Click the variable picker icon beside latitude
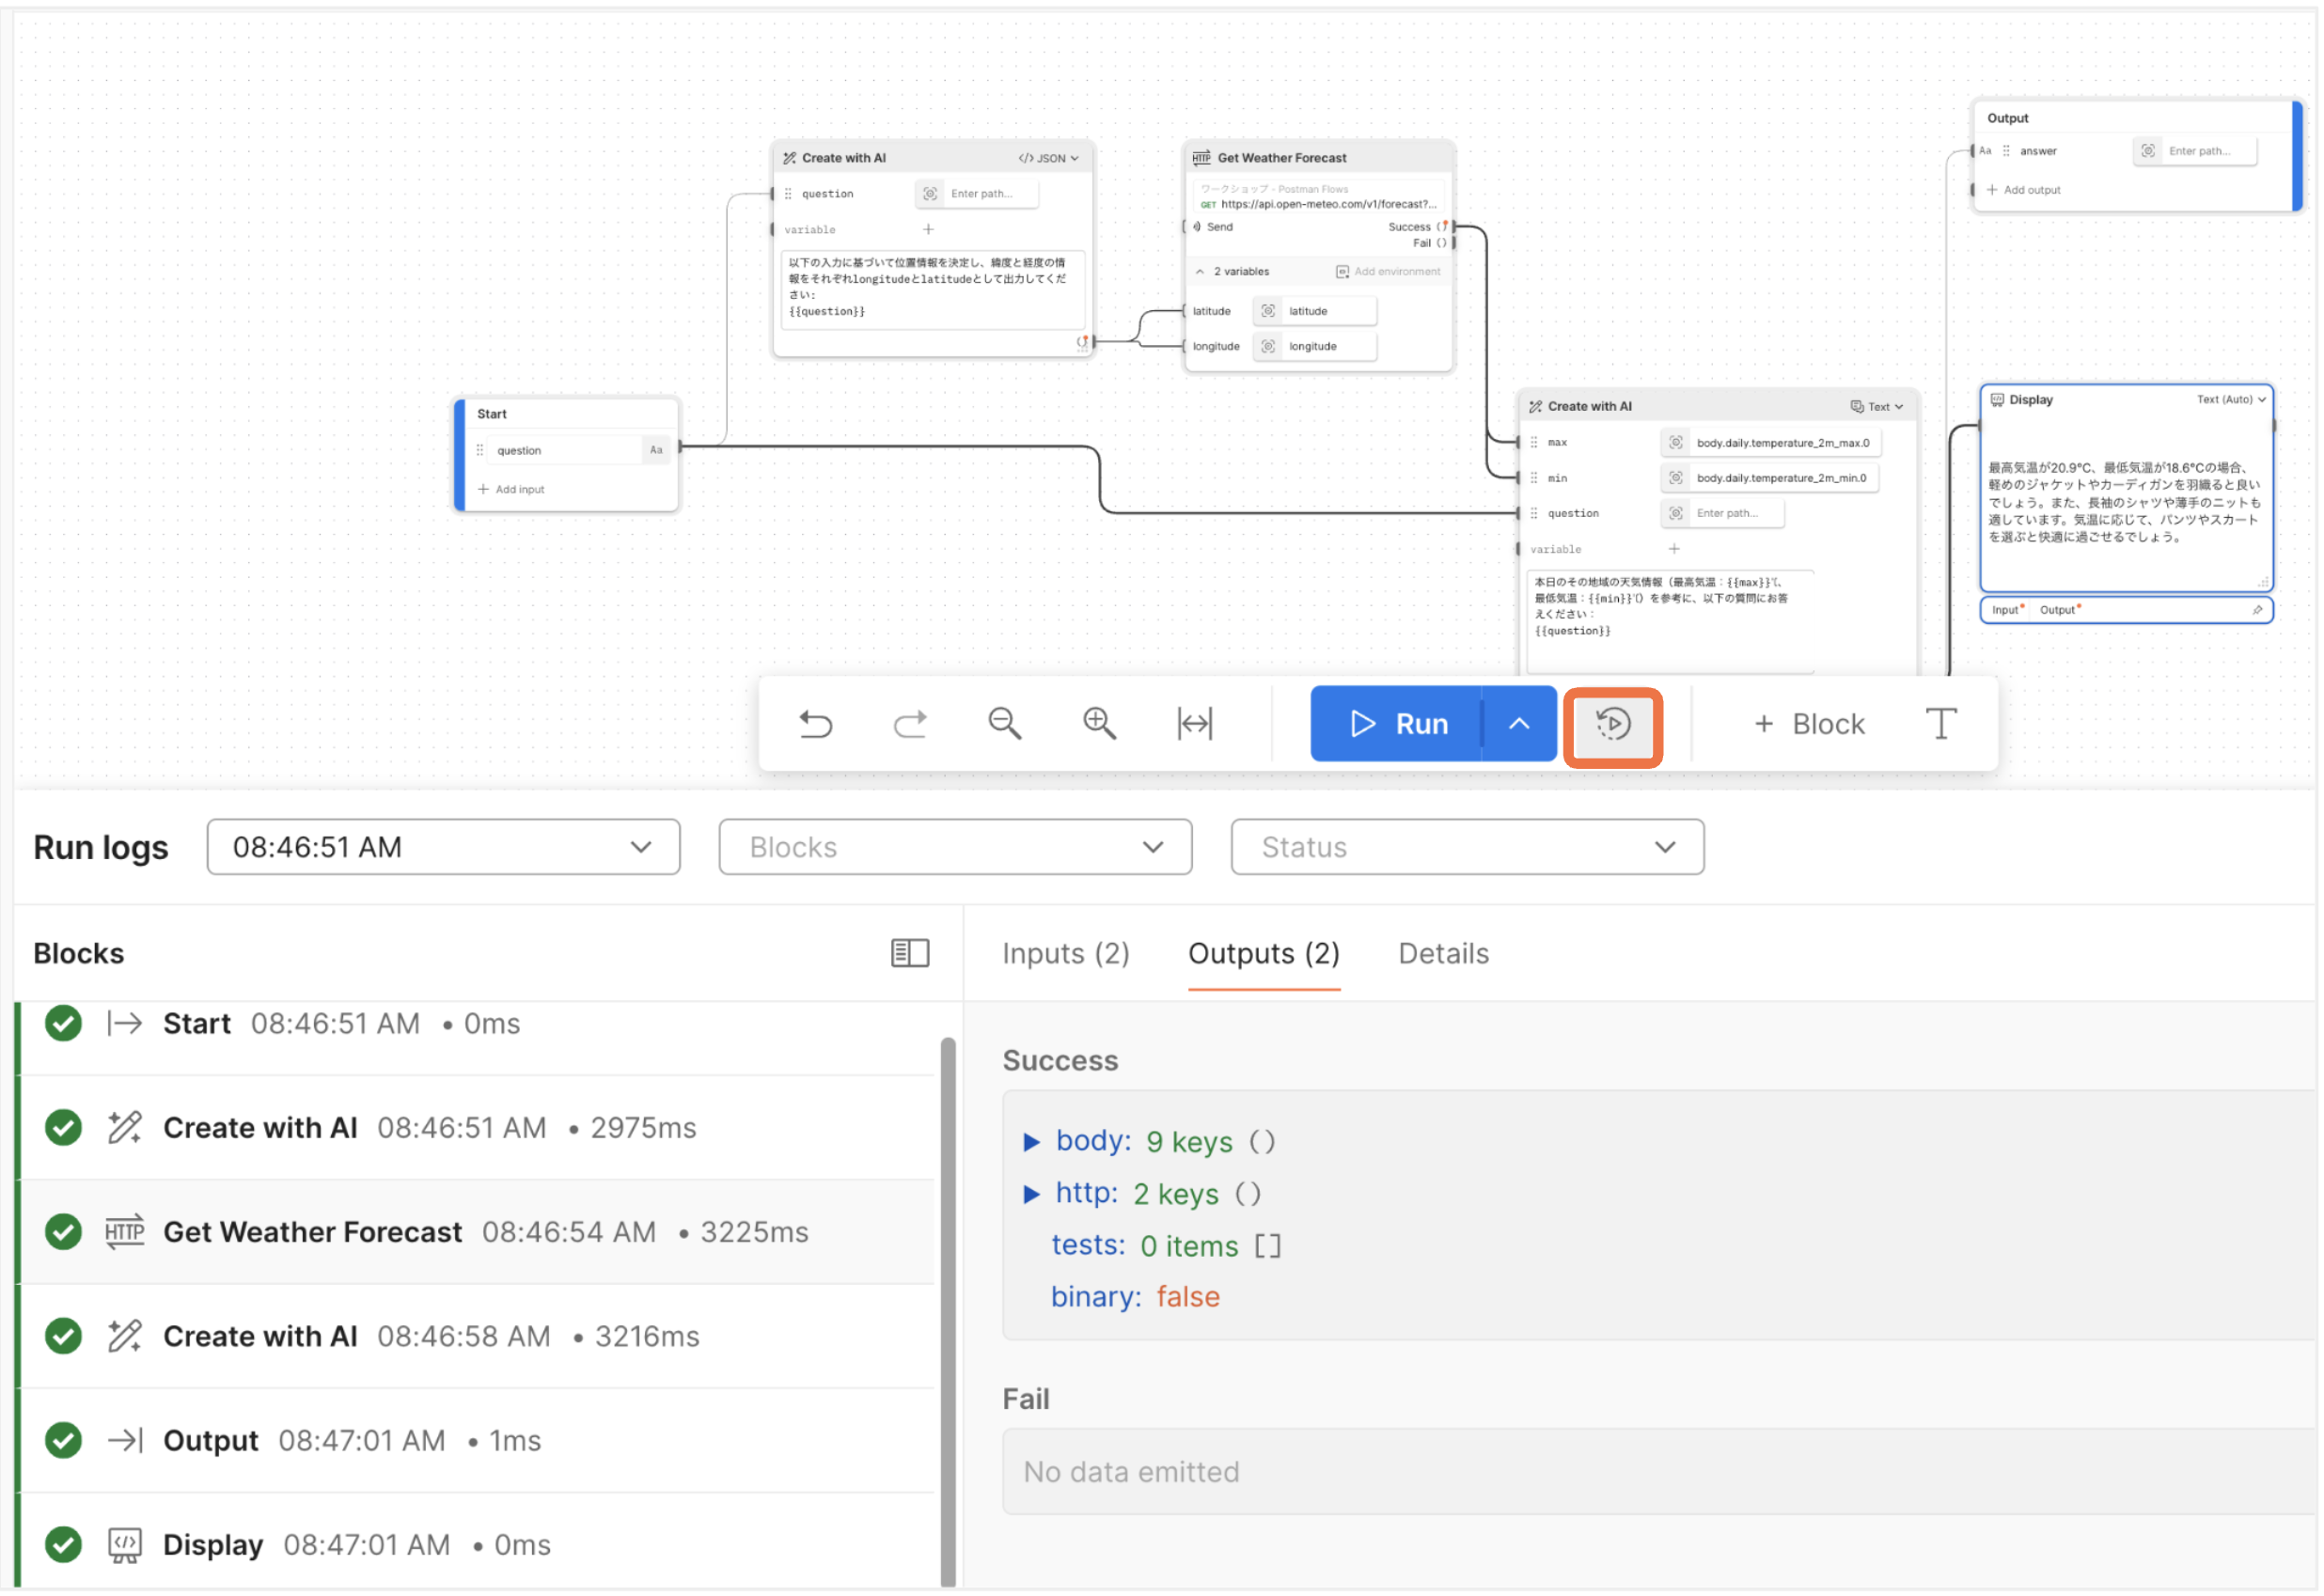 pos(1267,311)
